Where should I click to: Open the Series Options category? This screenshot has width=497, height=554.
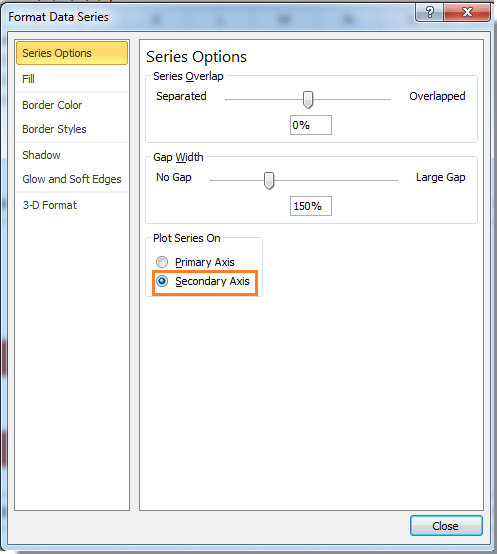coord(72,53)
